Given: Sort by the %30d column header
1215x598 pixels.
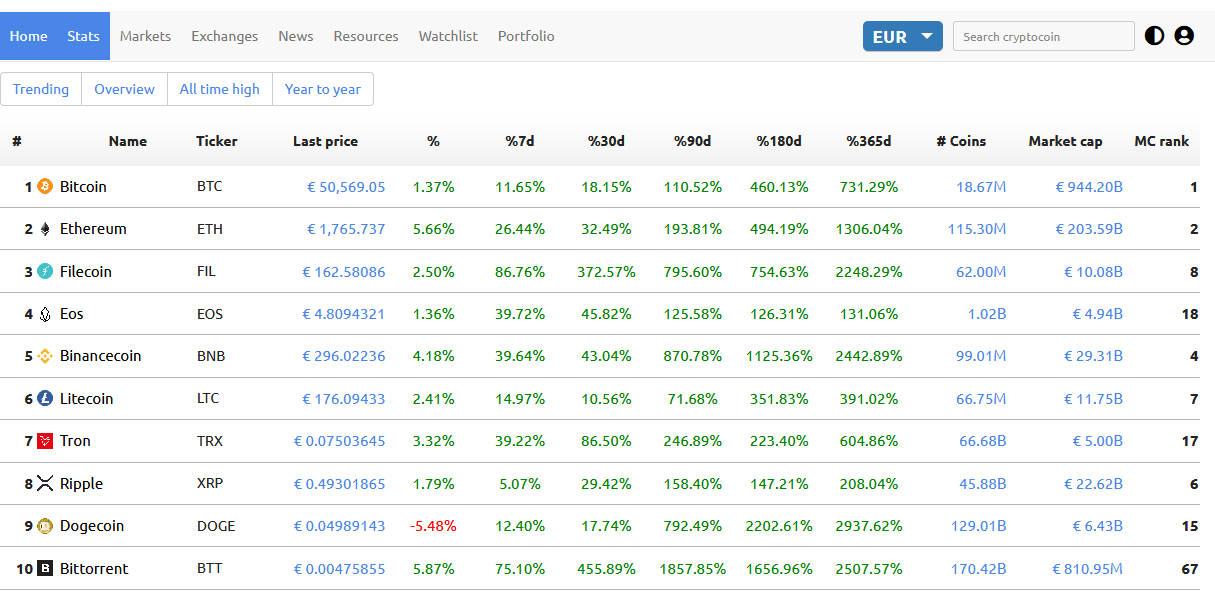Looking at the screenshot, I should pos(606,141).
